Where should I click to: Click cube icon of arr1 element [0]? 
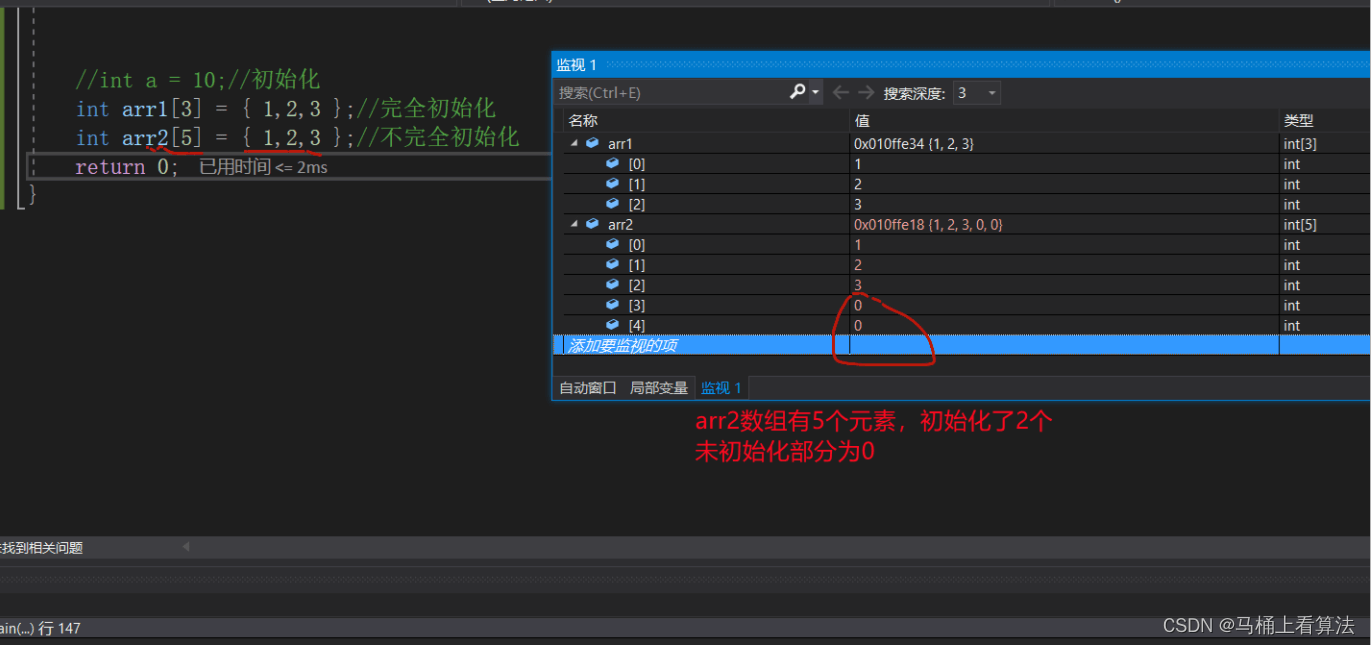[613, 164]
